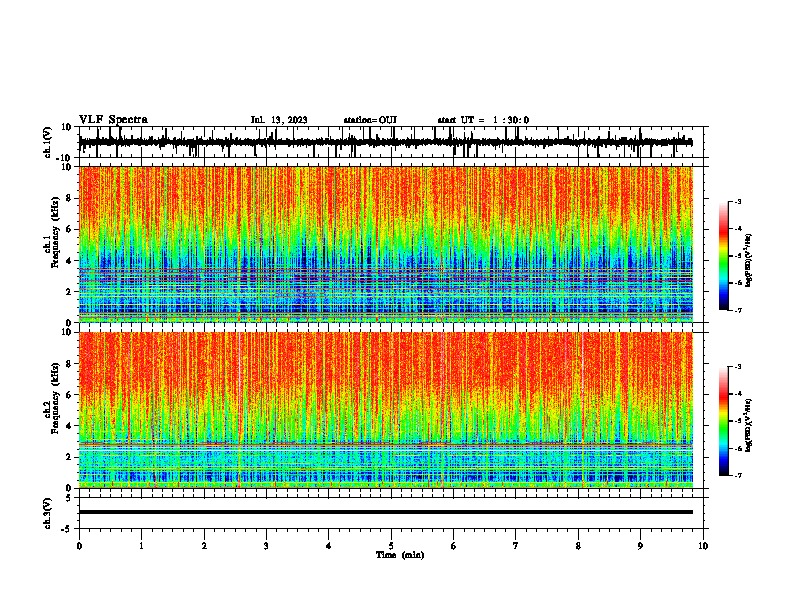This screenshot has width=792, height=612.
Task: Click the 8 kHz tick of ch.1 spectrogram
Action: pos(70,198)
